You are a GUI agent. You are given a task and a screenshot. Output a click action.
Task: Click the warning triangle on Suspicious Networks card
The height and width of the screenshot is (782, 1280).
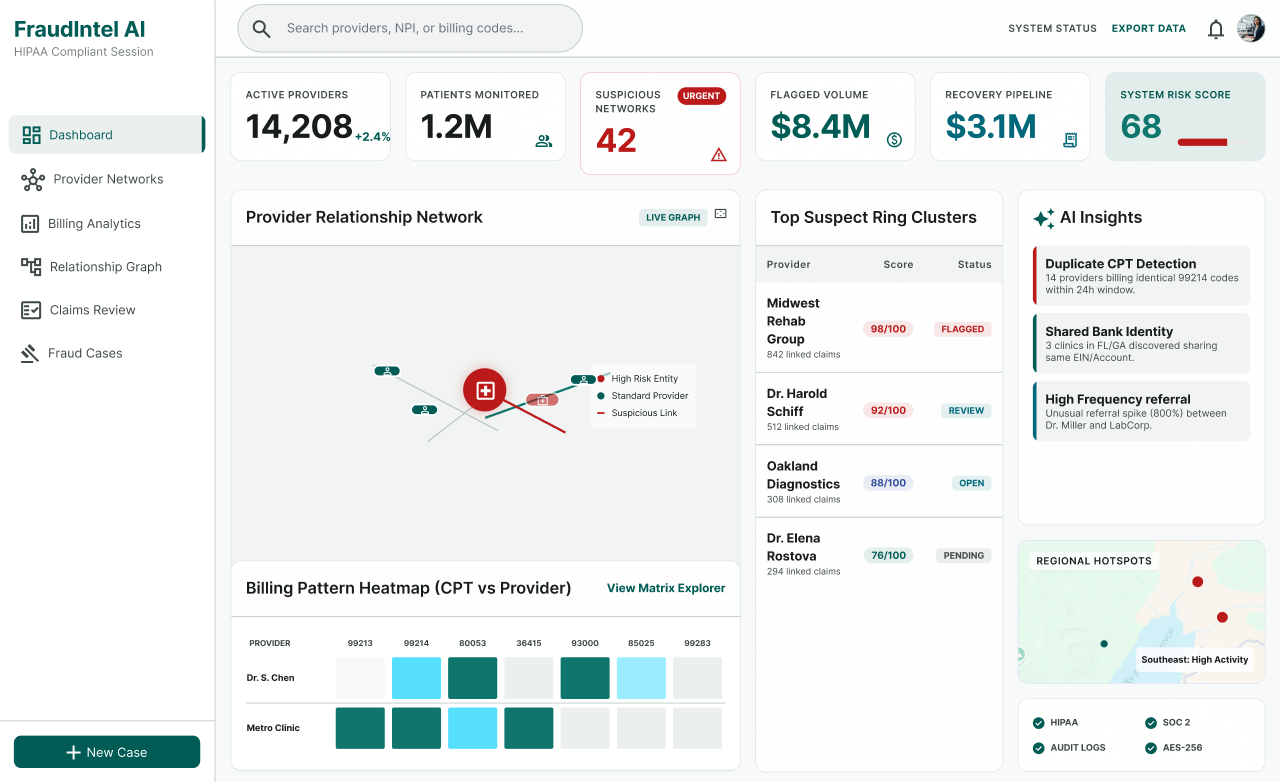pos(719,154)
